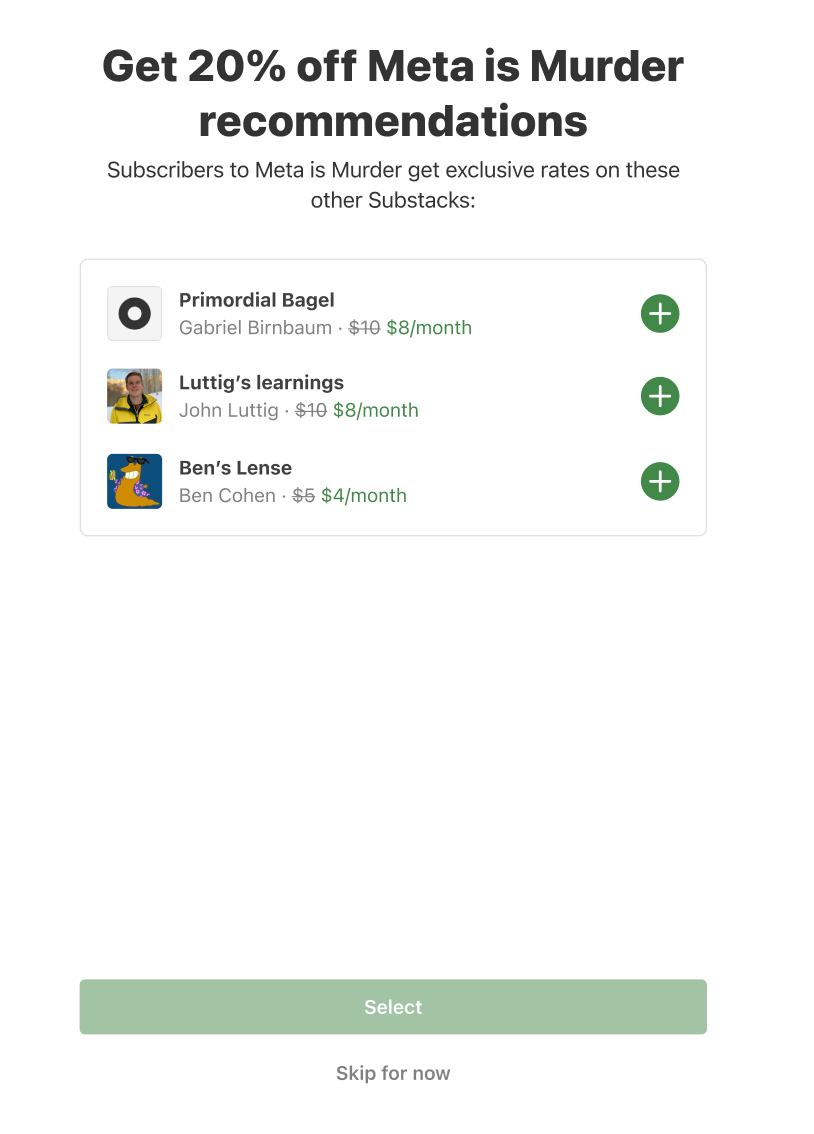
Task: Select the Ben's Lense publication name
Action: 235,468
